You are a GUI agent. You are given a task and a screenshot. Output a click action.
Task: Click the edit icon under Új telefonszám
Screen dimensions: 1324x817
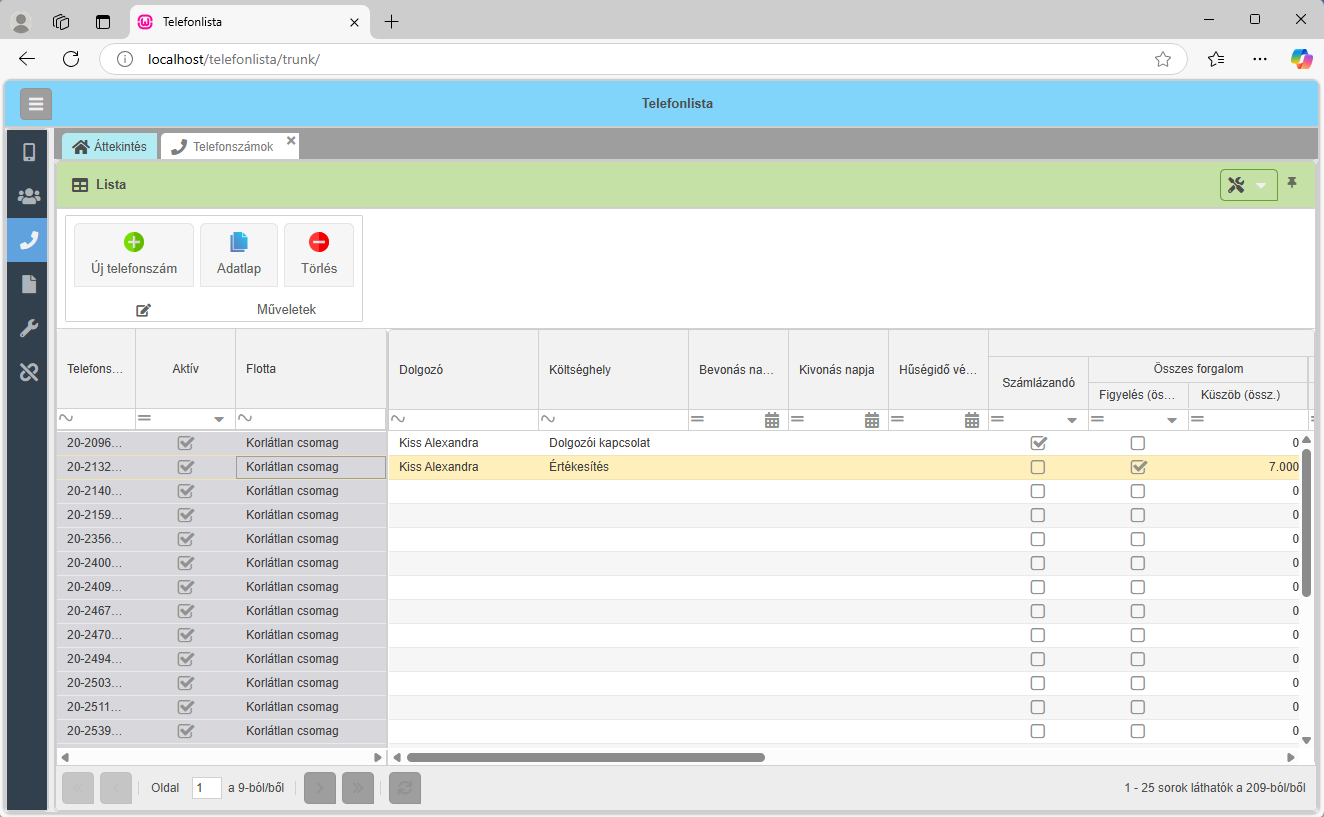(x=143, y=310)
